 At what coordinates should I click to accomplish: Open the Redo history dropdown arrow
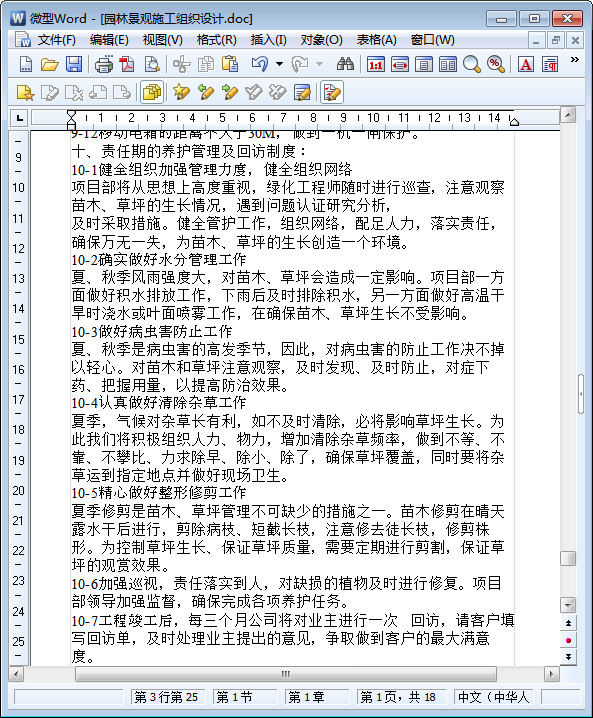tap(320, 65)
